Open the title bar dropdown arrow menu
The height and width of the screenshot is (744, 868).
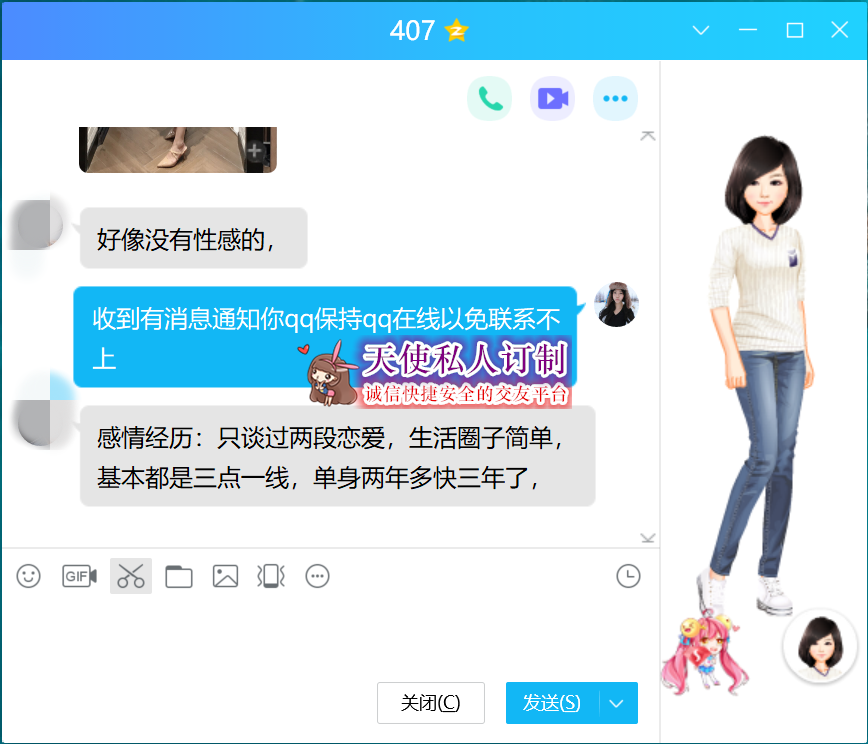coord(701,30)
